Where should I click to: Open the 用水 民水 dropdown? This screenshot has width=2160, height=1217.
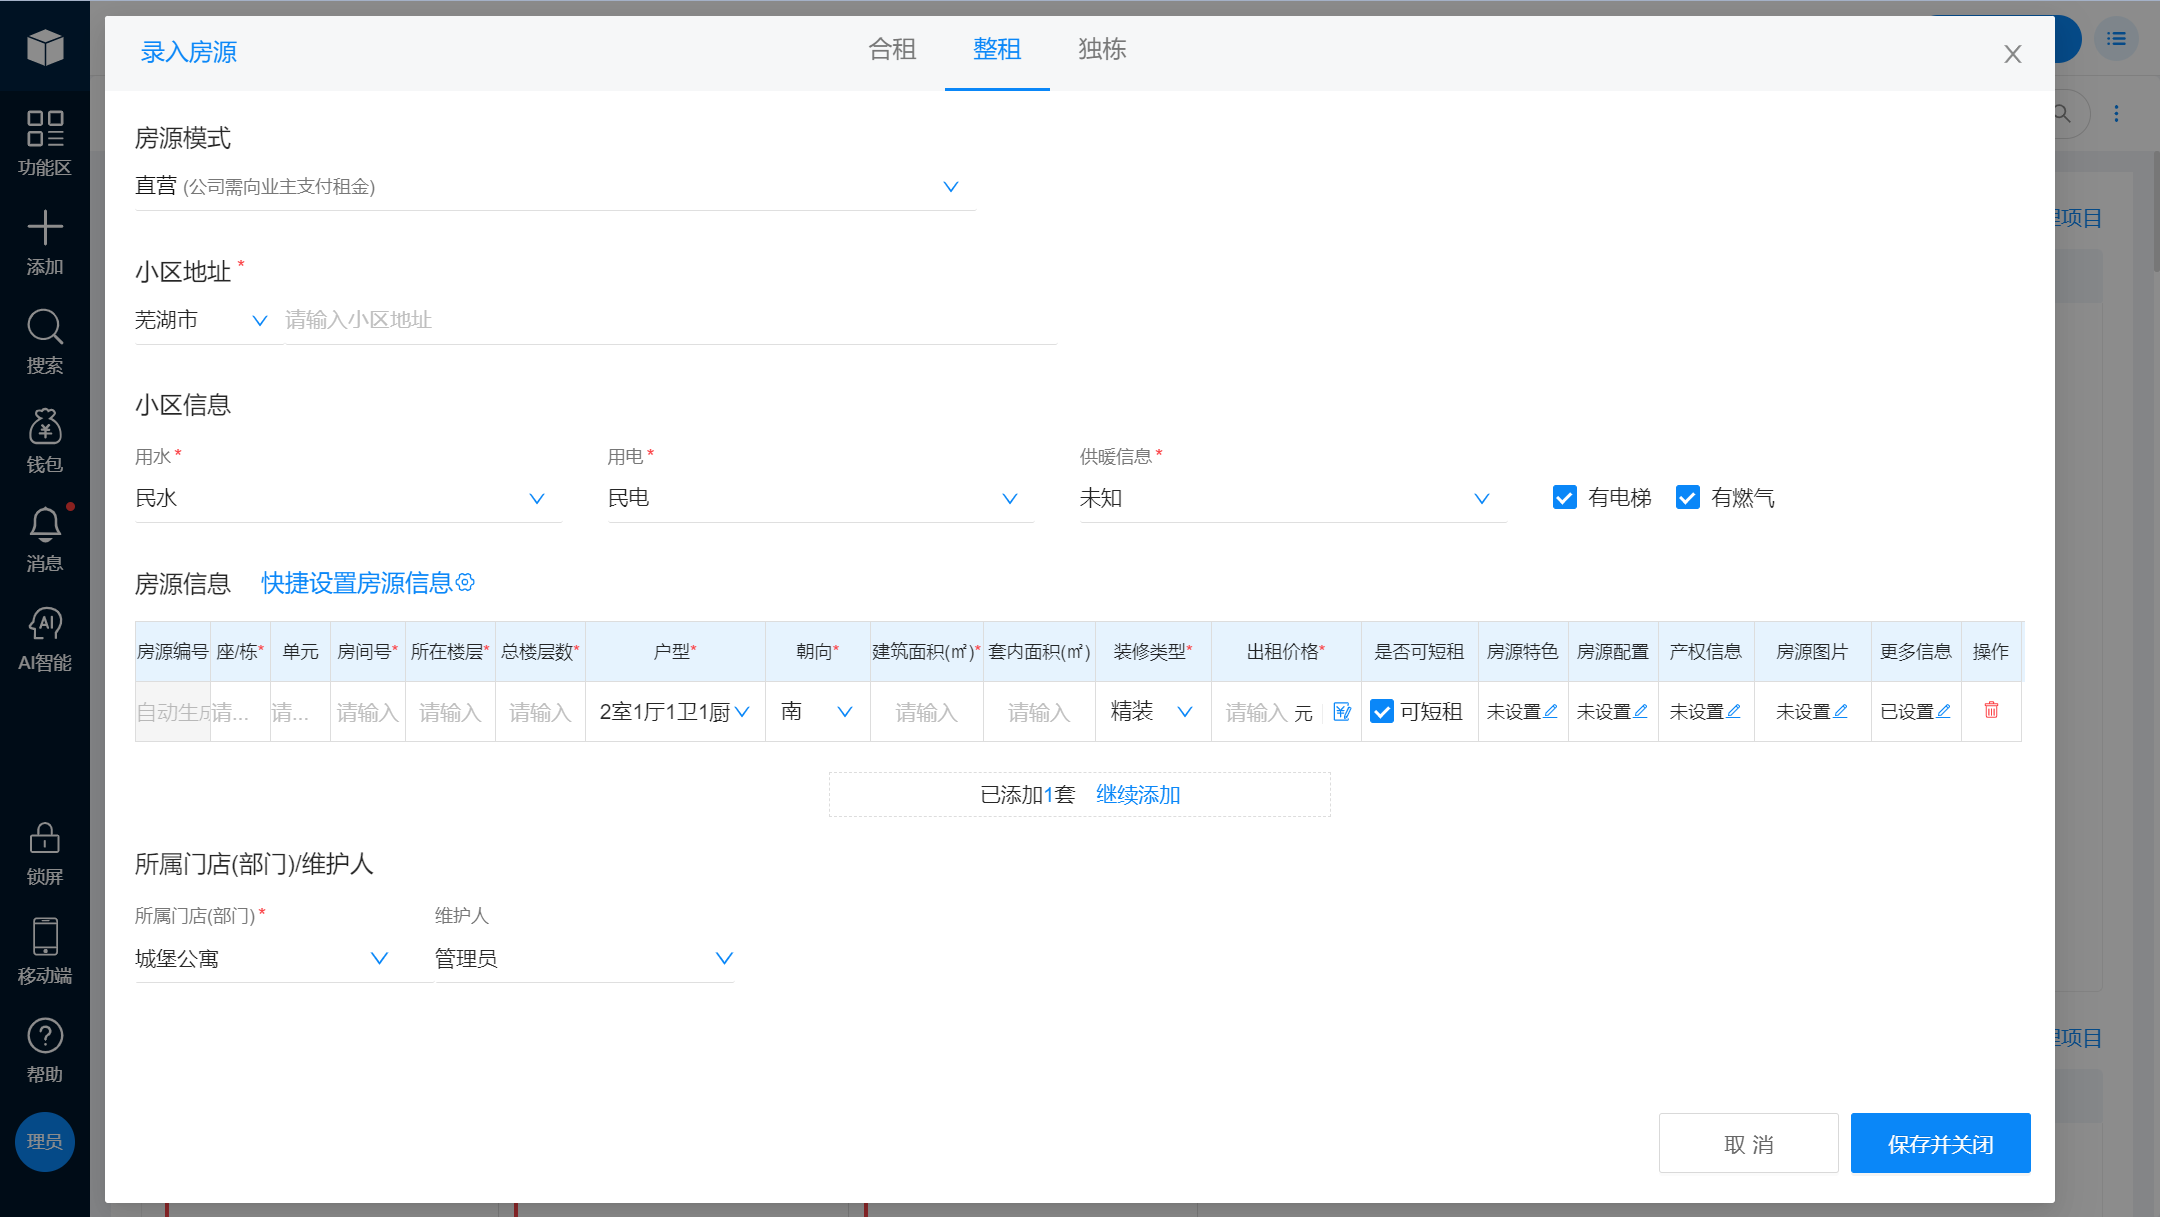tap(348, 498)
